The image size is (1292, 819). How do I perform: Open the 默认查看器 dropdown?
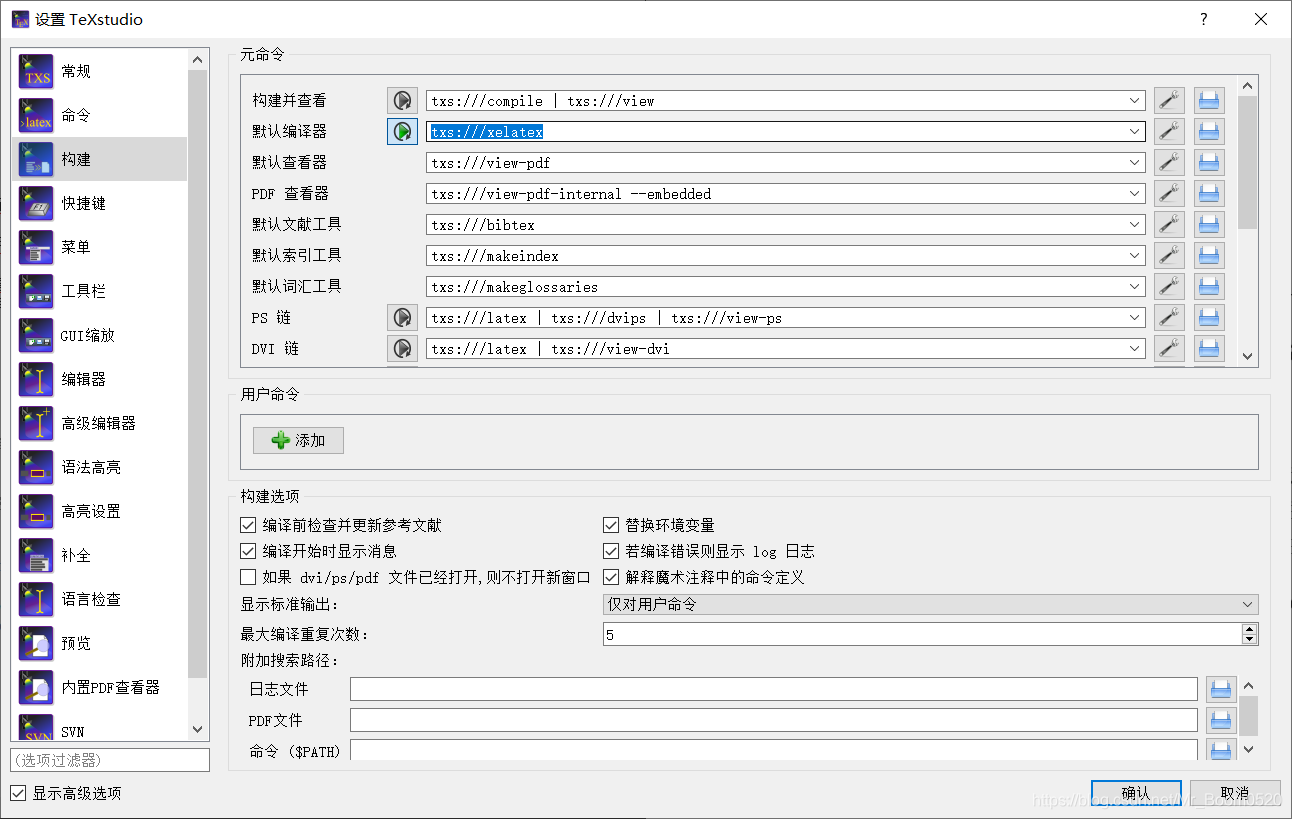coord(1135,162)
